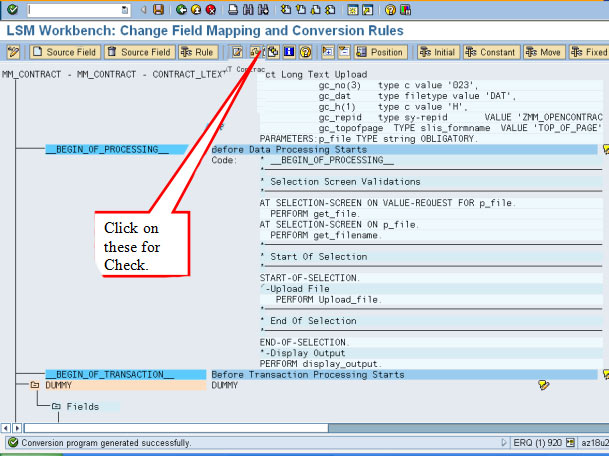
Task: Go to Last Page icon
Action: click(330, 9)
